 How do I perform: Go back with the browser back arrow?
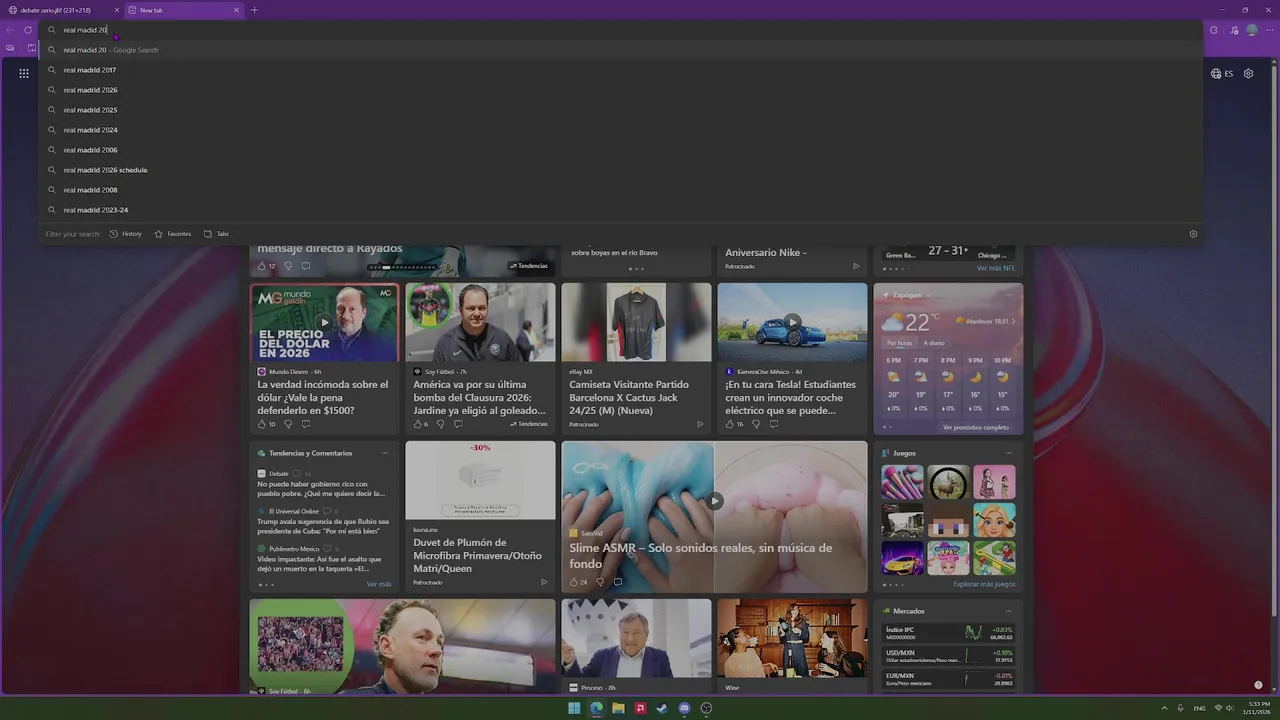coord(10,30)
